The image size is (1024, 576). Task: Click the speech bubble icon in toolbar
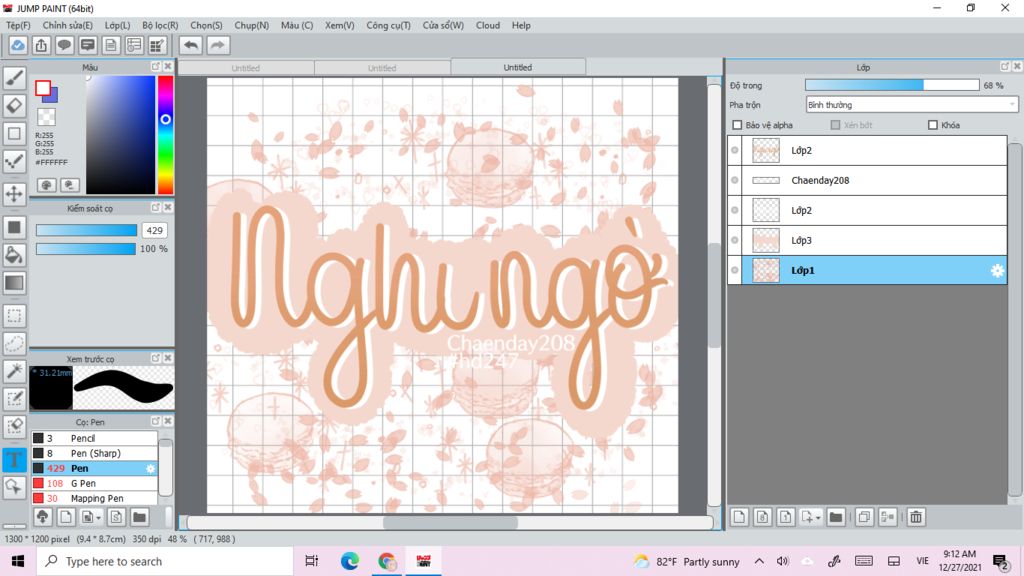pyautogui.click(x=64, y=45)
